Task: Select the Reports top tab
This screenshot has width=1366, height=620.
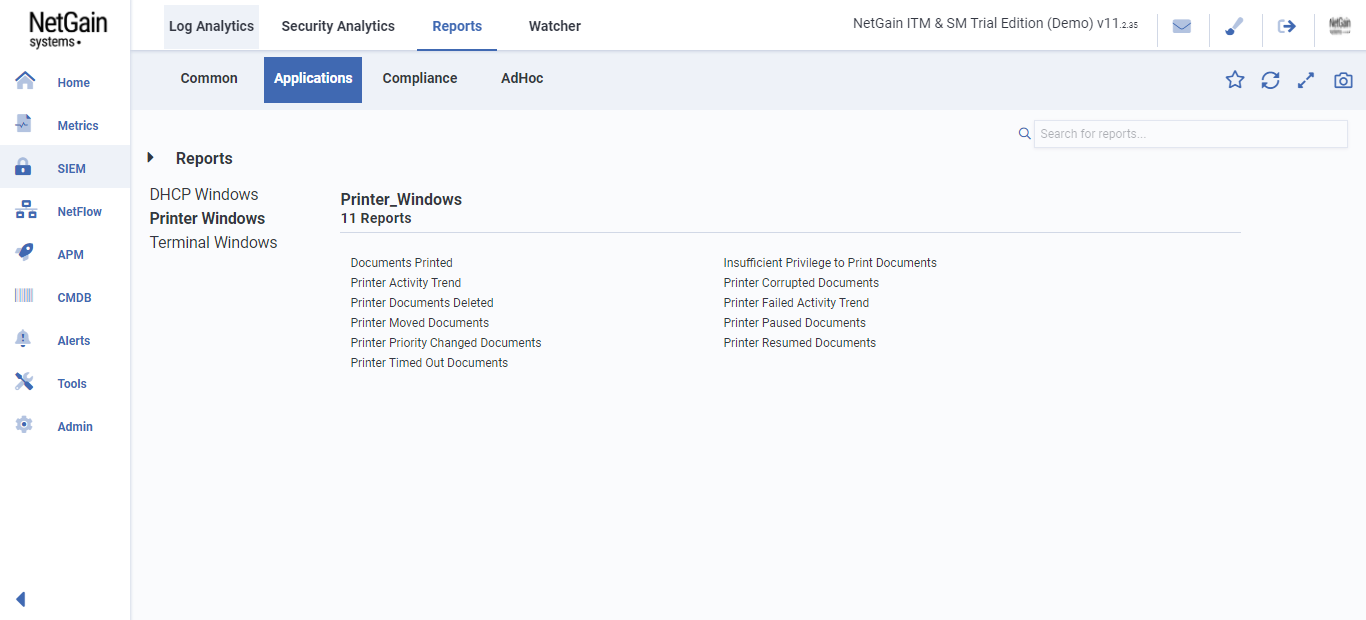Action: pos(457,27)
